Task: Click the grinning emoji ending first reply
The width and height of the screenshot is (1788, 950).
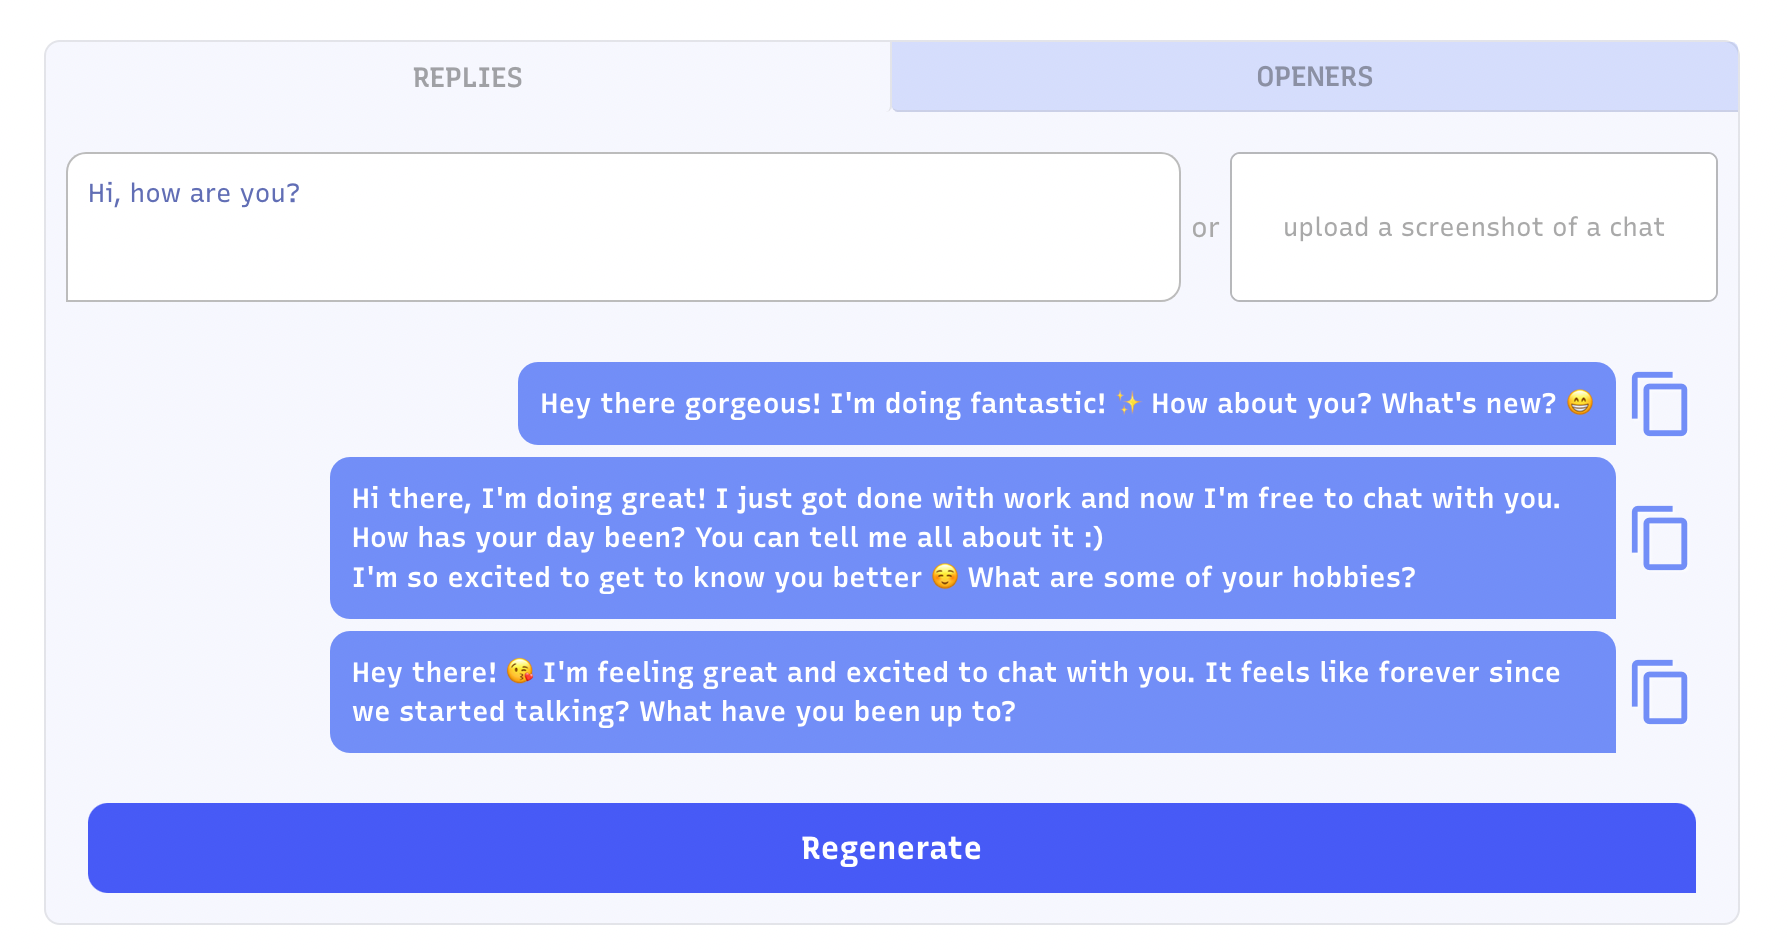Action: [1580, 403]
